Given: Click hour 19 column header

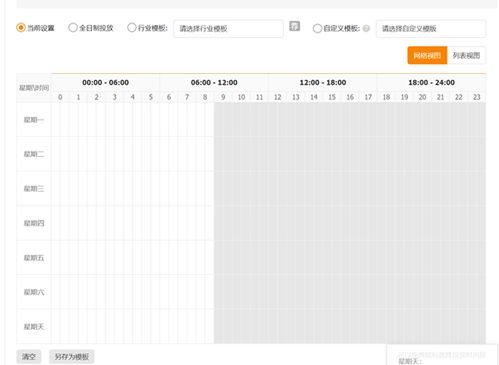Looking at the screenshot, I should pyautogui.click(x=404, y=97).
